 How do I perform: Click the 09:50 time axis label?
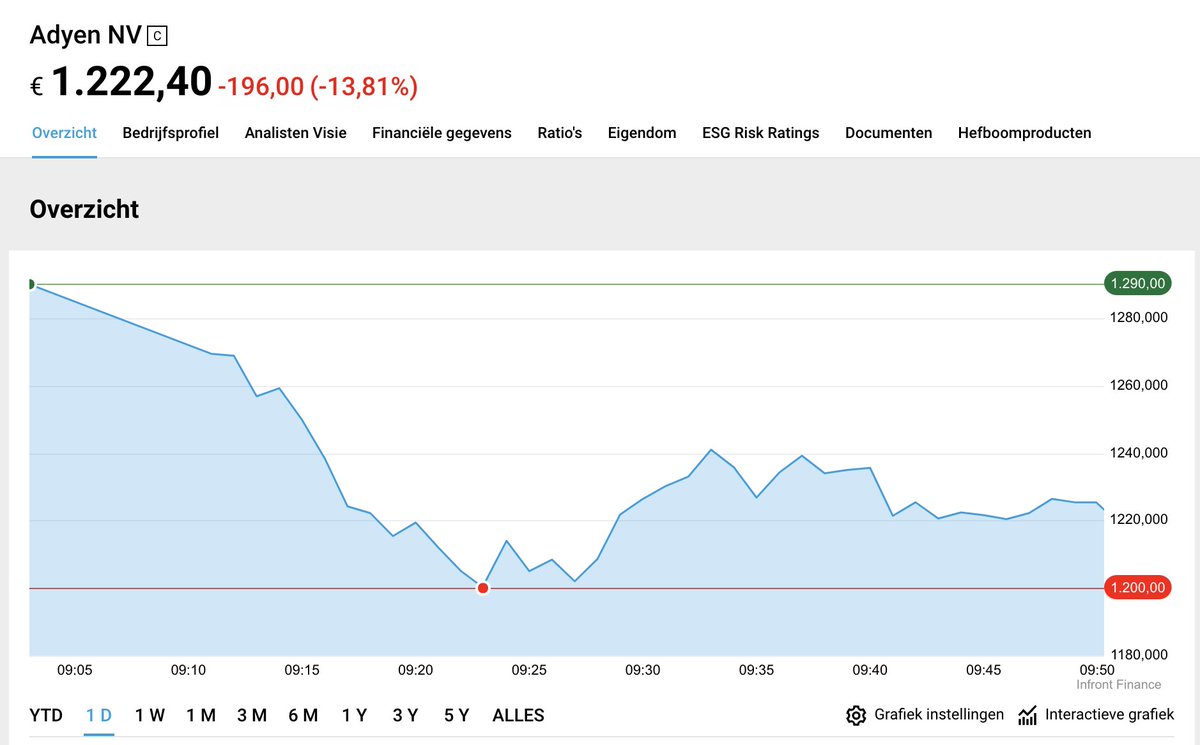1097,670
